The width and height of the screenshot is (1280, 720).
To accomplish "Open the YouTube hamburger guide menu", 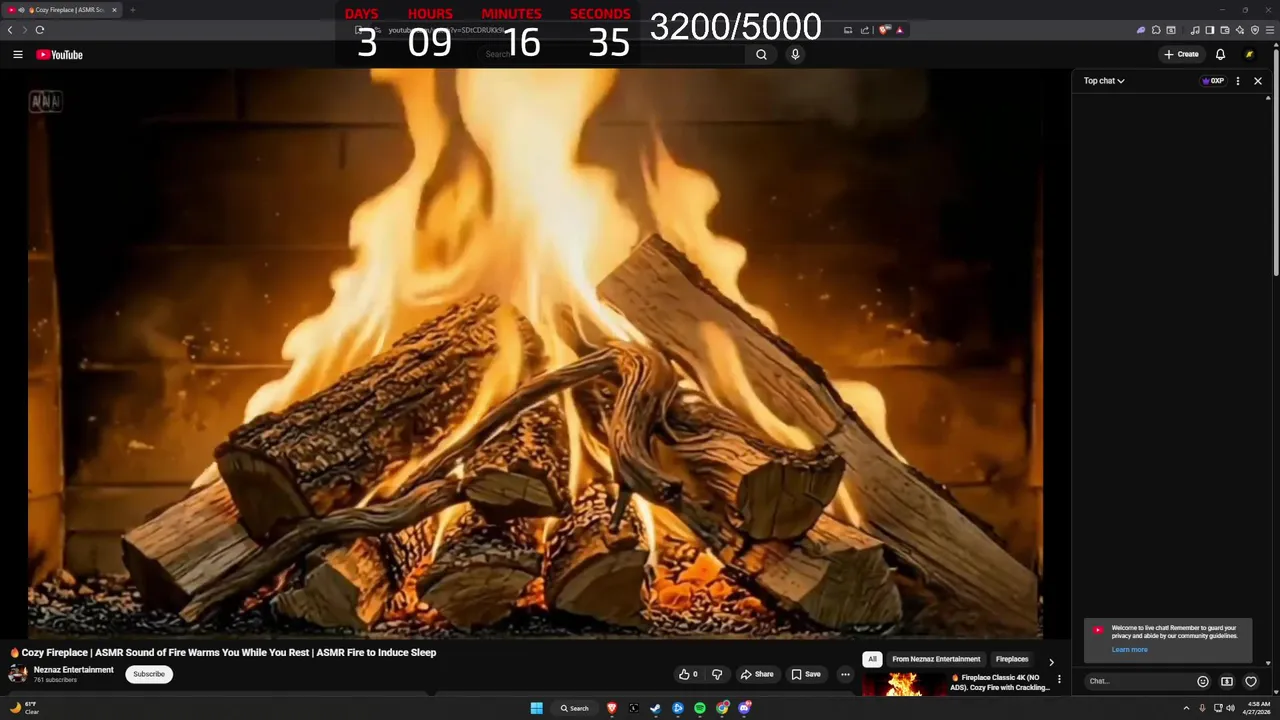I will [18, 54].
